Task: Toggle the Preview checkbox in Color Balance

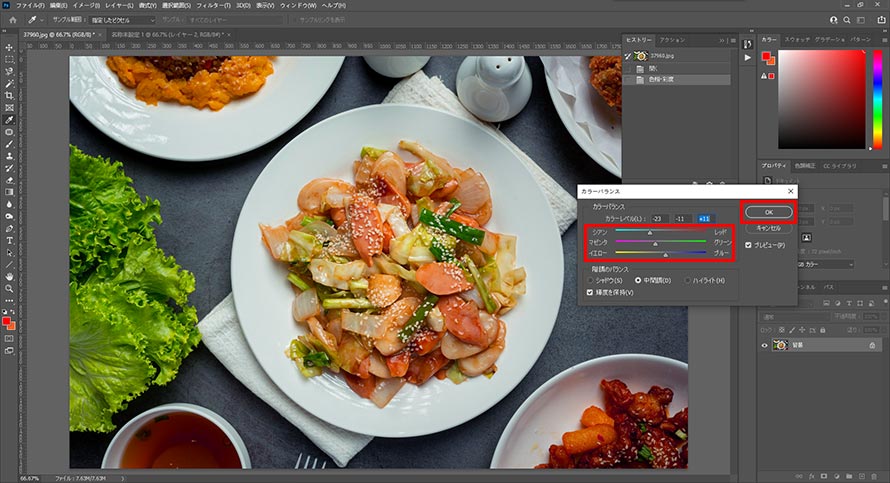Action: click(x=748, y=245)
